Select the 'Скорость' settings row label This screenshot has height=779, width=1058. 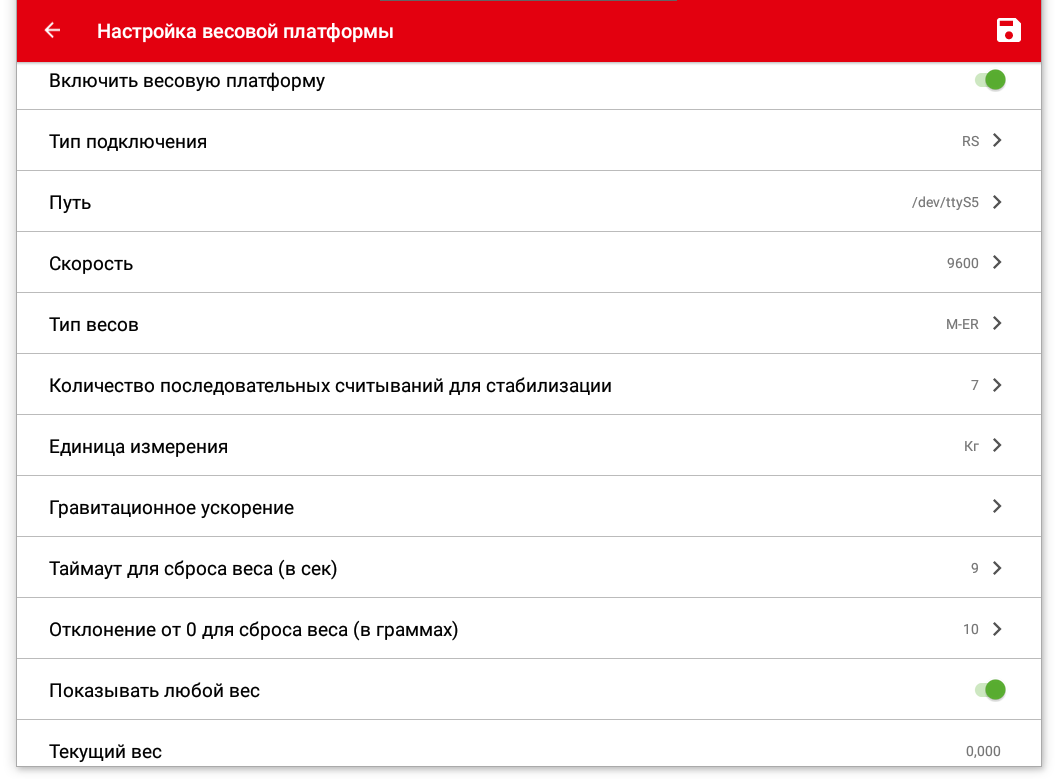[x=91, y=264]
